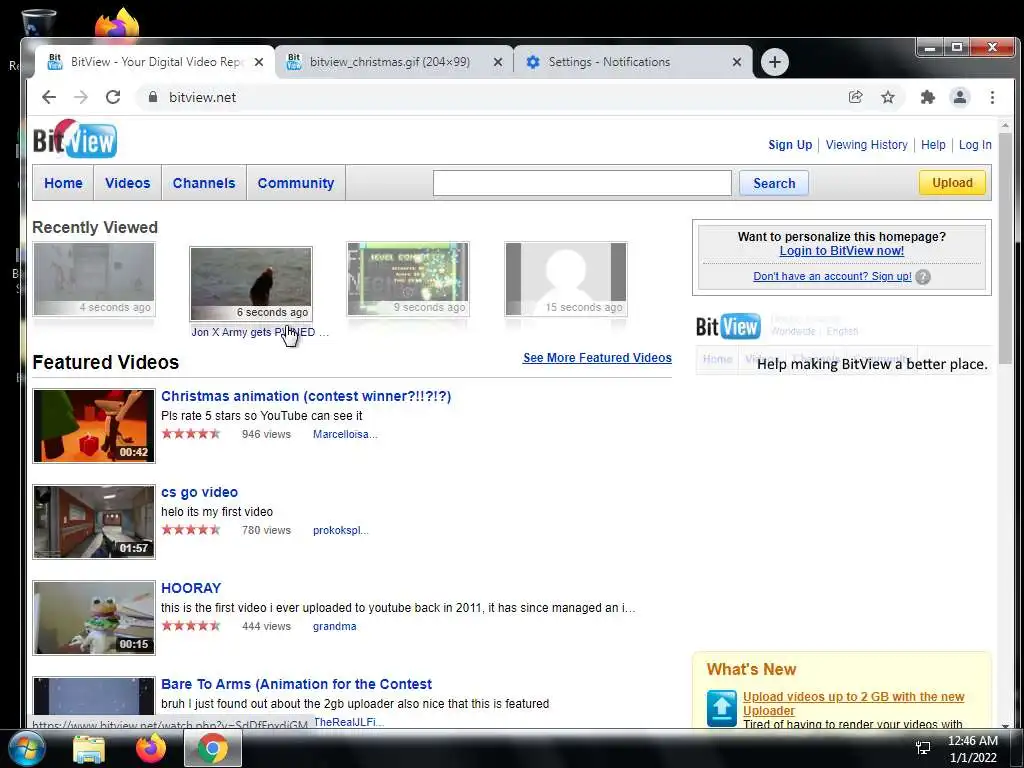
Task: Open File Explorer from the taskbar
Action: click(x=89, y=749)
